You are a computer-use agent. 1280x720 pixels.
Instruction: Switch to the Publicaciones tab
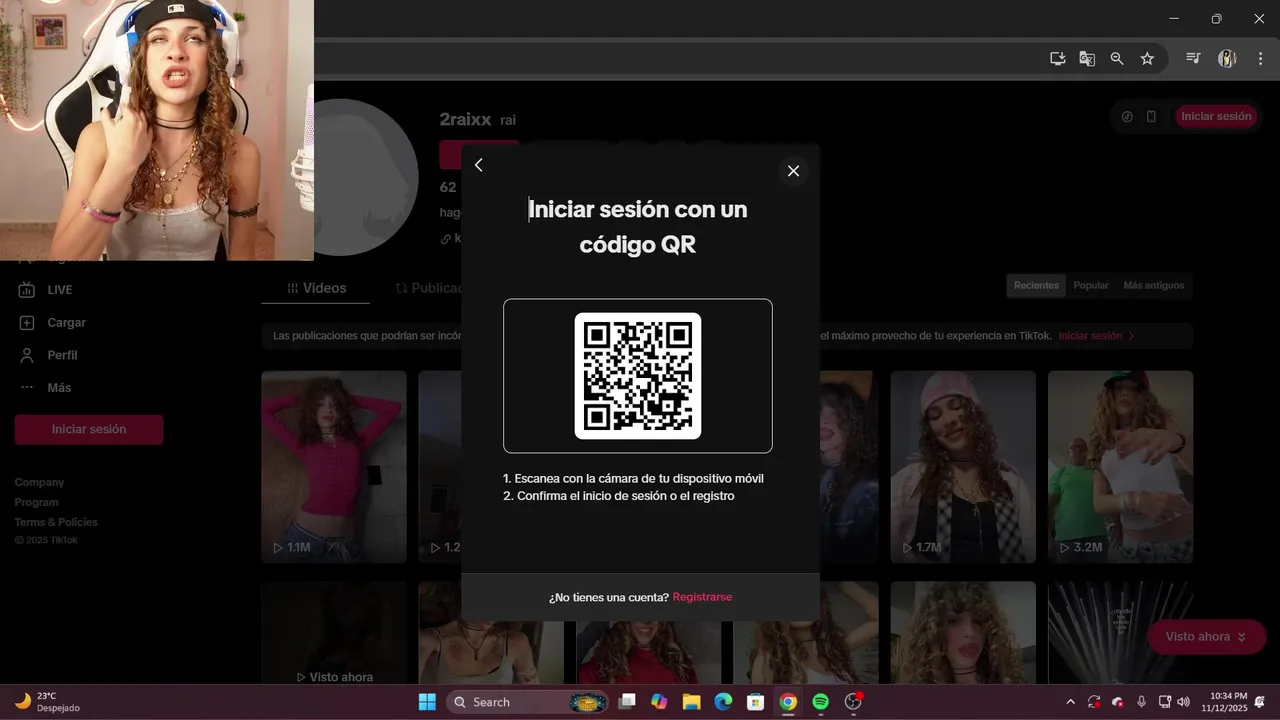[x=430, y=288]
